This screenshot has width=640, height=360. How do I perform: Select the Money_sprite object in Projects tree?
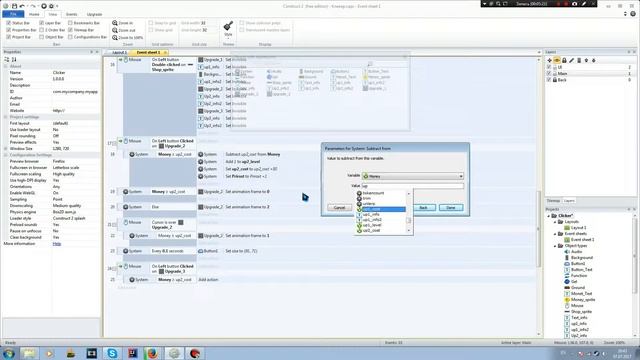[x=582, y=300]
